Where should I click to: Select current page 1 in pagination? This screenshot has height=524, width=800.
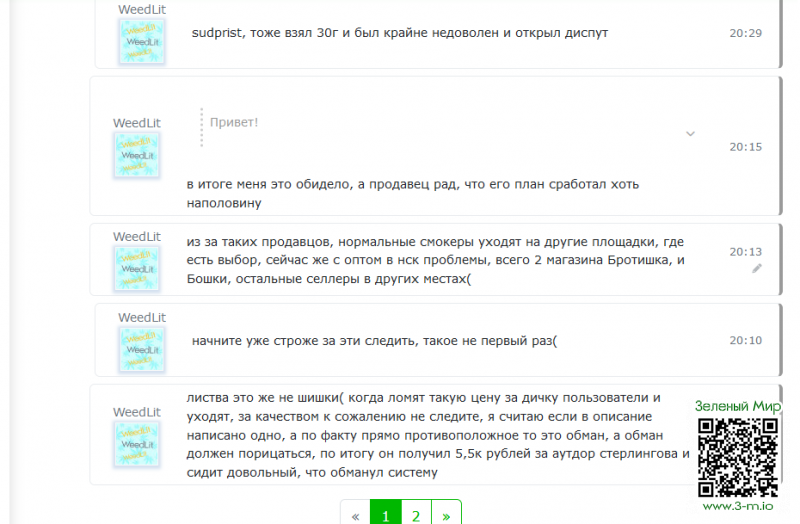(385, 515)
